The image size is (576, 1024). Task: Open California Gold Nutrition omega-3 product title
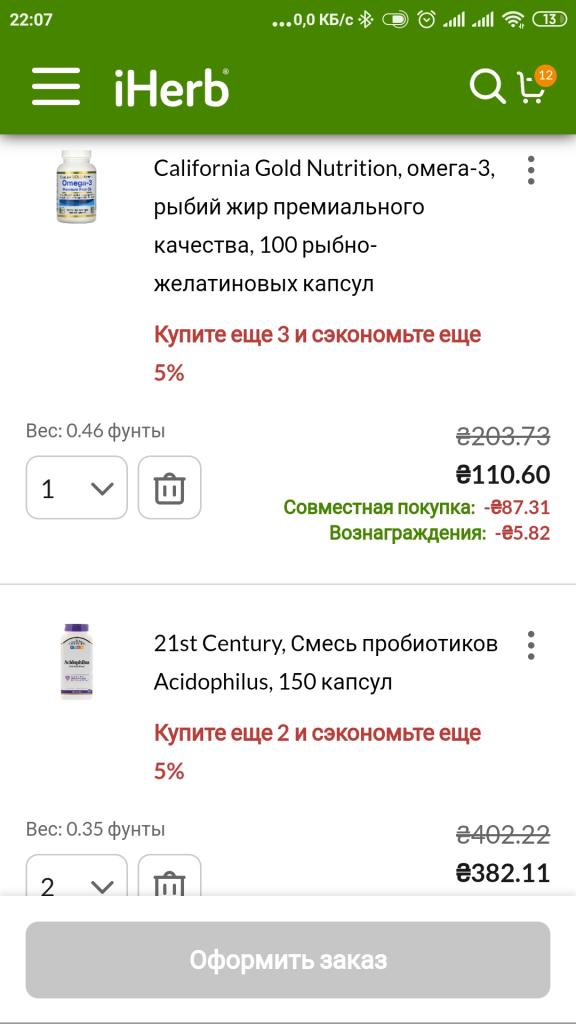(x=325, y=227)
